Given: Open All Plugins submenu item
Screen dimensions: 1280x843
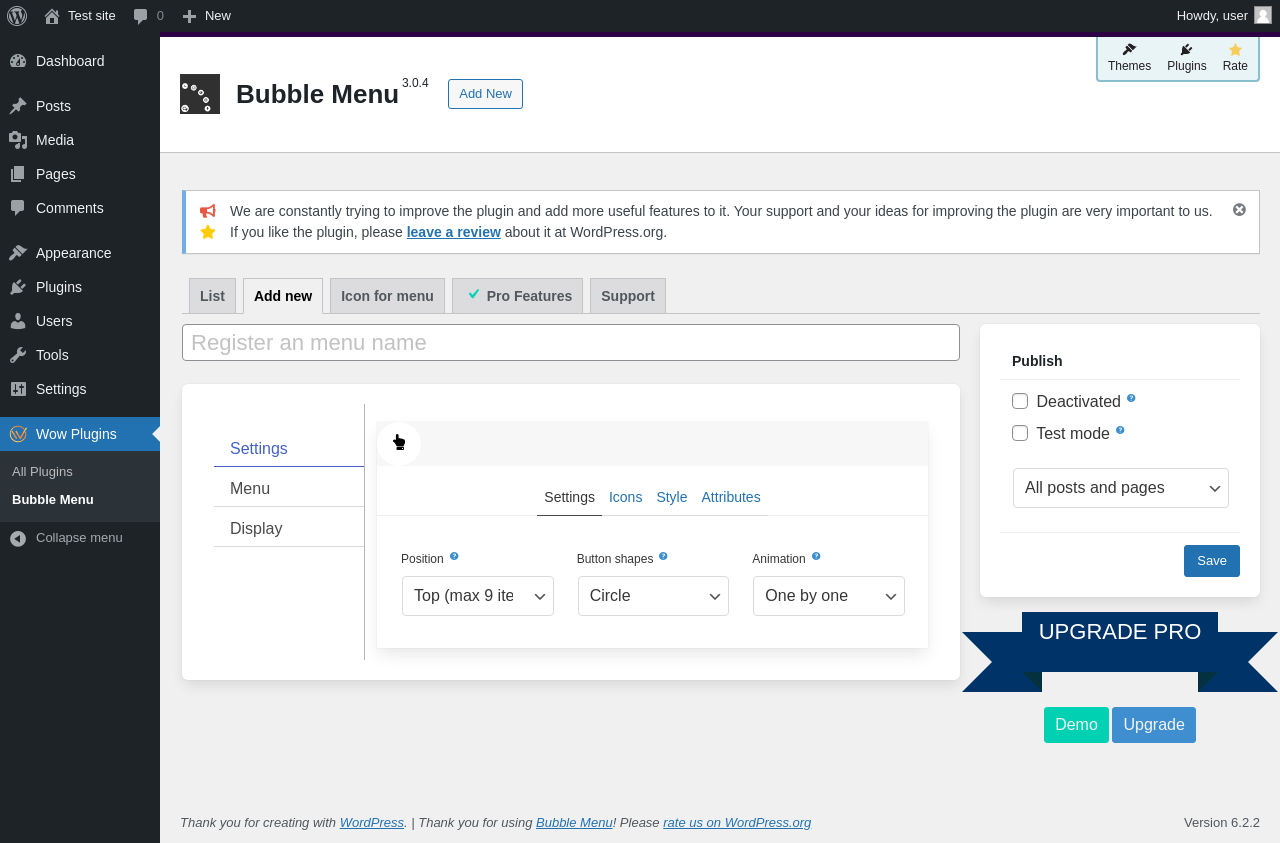Looking at the screenshot, I should [x=80, y=472].
